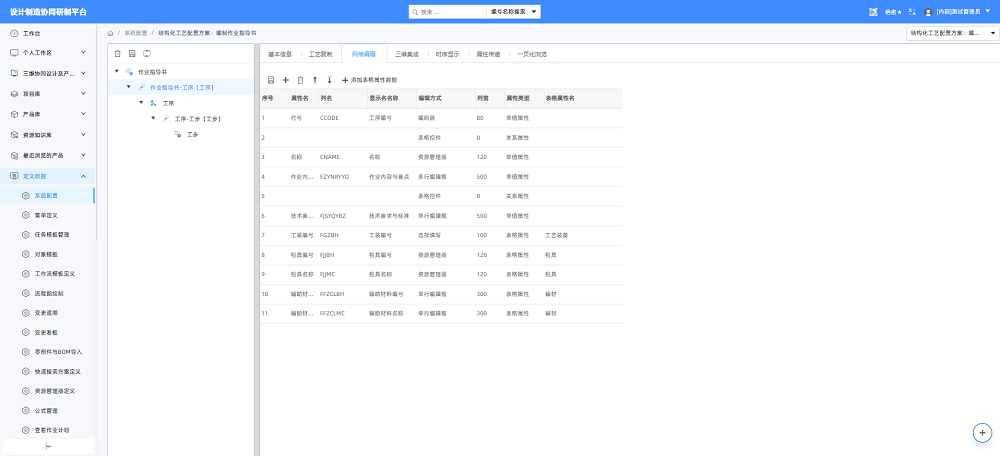
Task: Switch to the 三维集成 tab
Action: coord(406,54)
